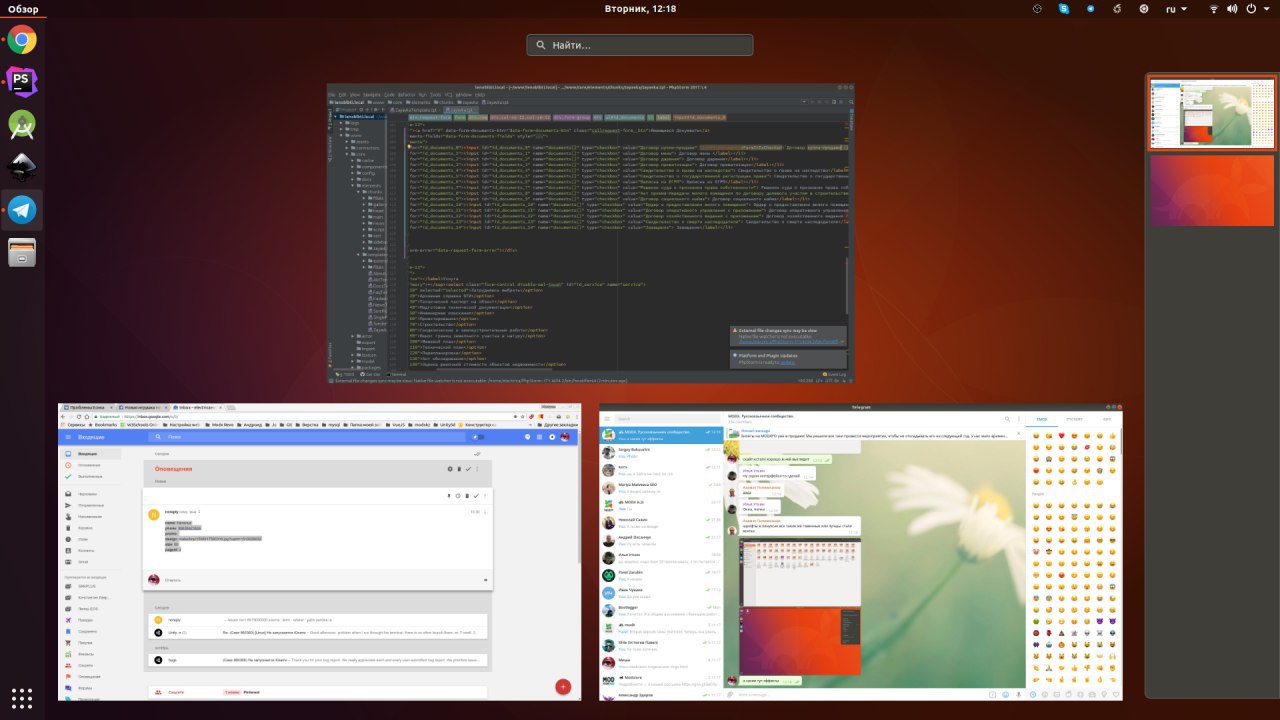Image resolution: width=1280 pixels, height=720 pixels.
Task: Launch Inkscape from the dock
Action: pyautogui.click(x=22, y=167)
